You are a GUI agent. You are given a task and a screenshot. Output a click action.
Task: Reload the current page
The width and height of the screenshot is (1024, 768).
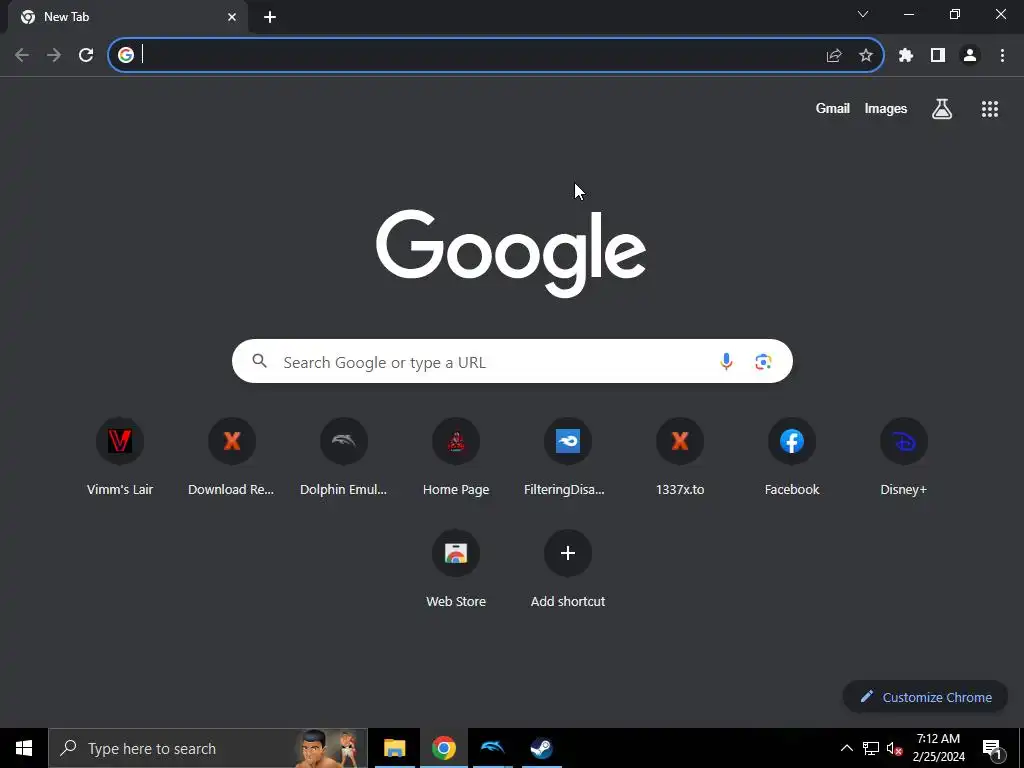pyautogui.click(x=86, y=56)
